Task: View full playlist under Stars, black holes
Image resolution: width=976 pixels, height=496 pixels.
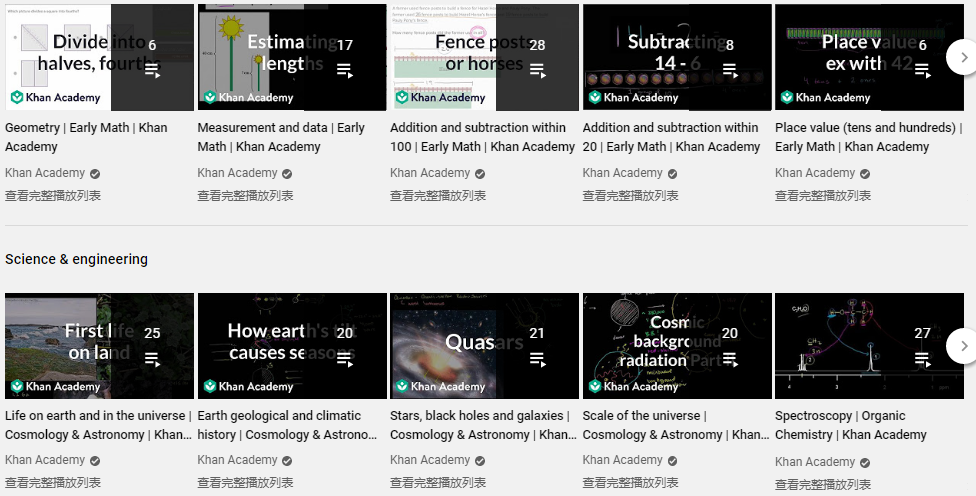Action: pos(438,482)
